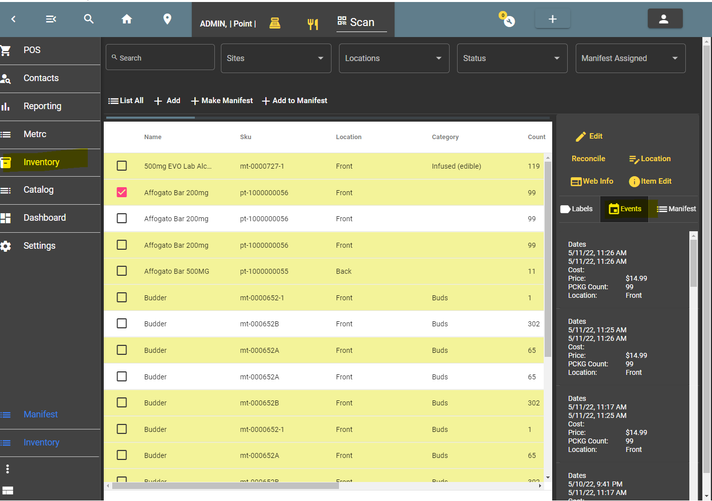This screenshot has width=712, height=501.
Task: Sort by the Sku column header
Action: point(245,137)
